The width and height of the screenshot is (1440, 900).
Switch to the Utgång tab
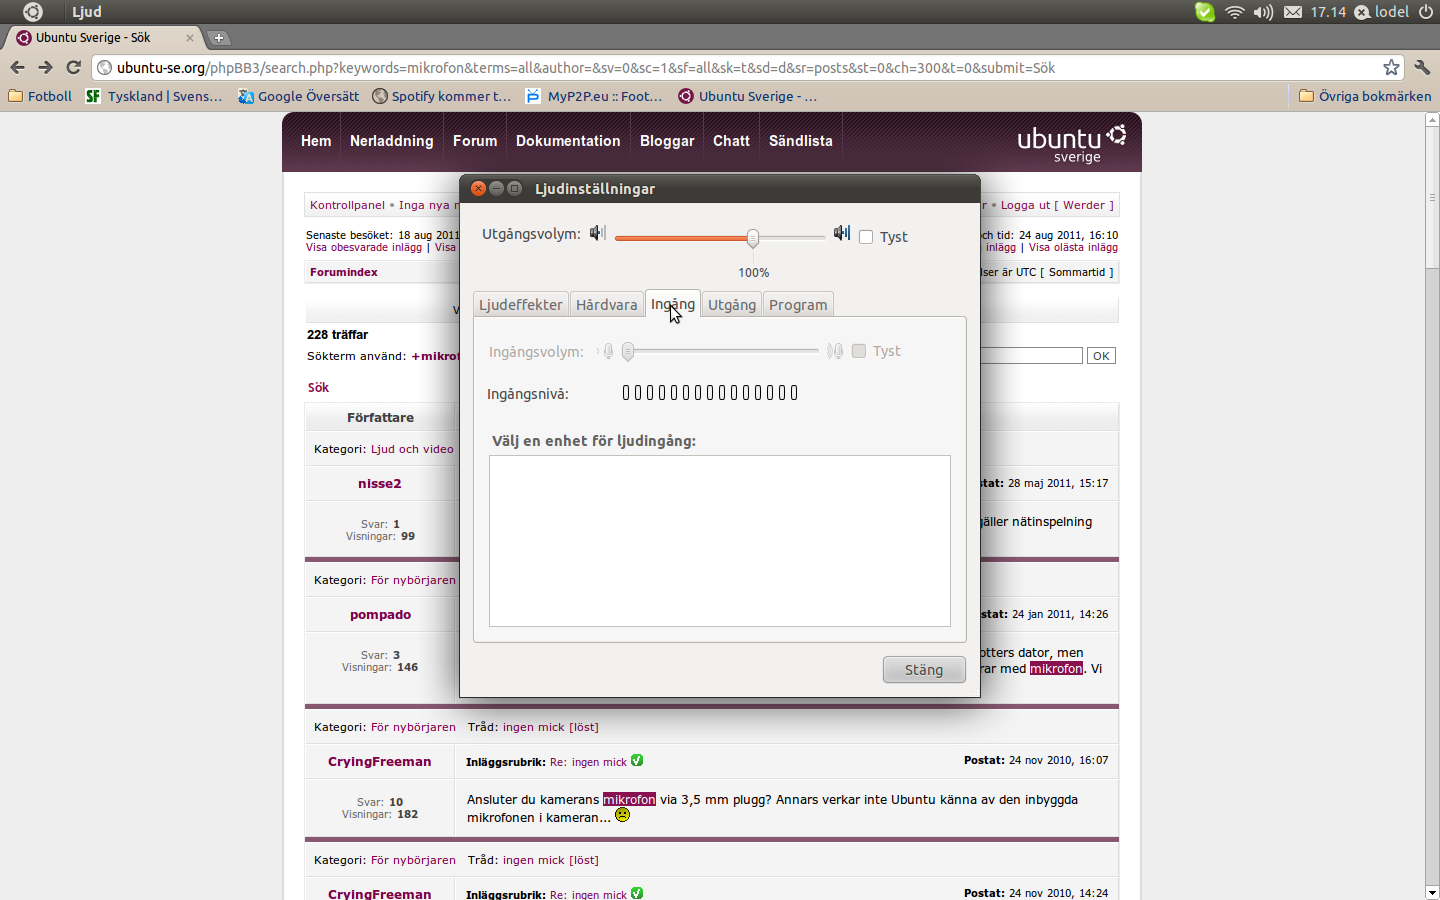(732, 304)
